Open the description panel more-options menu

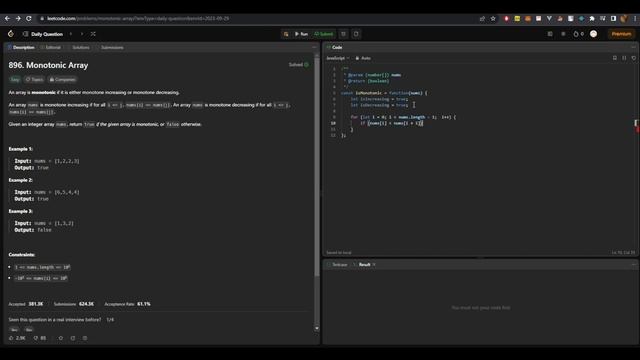[314, 47]
